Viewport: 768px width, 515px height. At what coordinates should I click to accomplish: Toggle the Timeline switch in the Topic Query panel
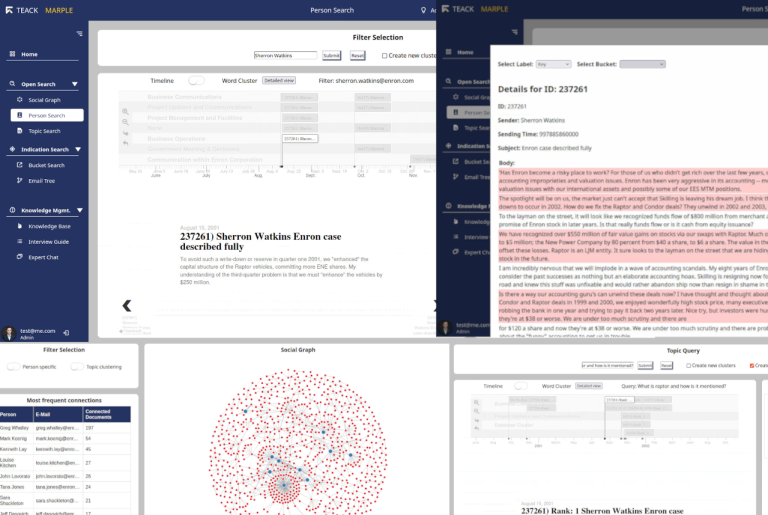[521, 386]
